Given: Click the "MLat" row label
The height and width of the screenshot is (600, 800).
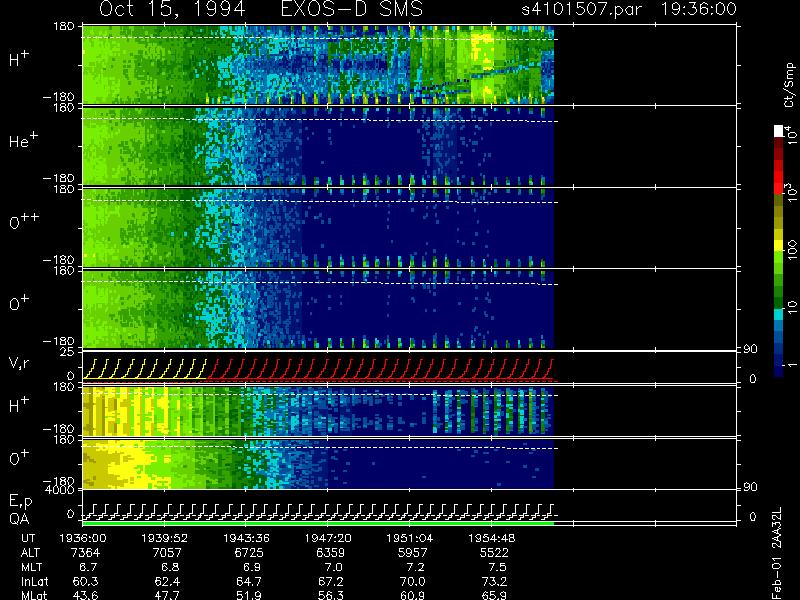Looking at the screenshot, I should click(34, 595).
